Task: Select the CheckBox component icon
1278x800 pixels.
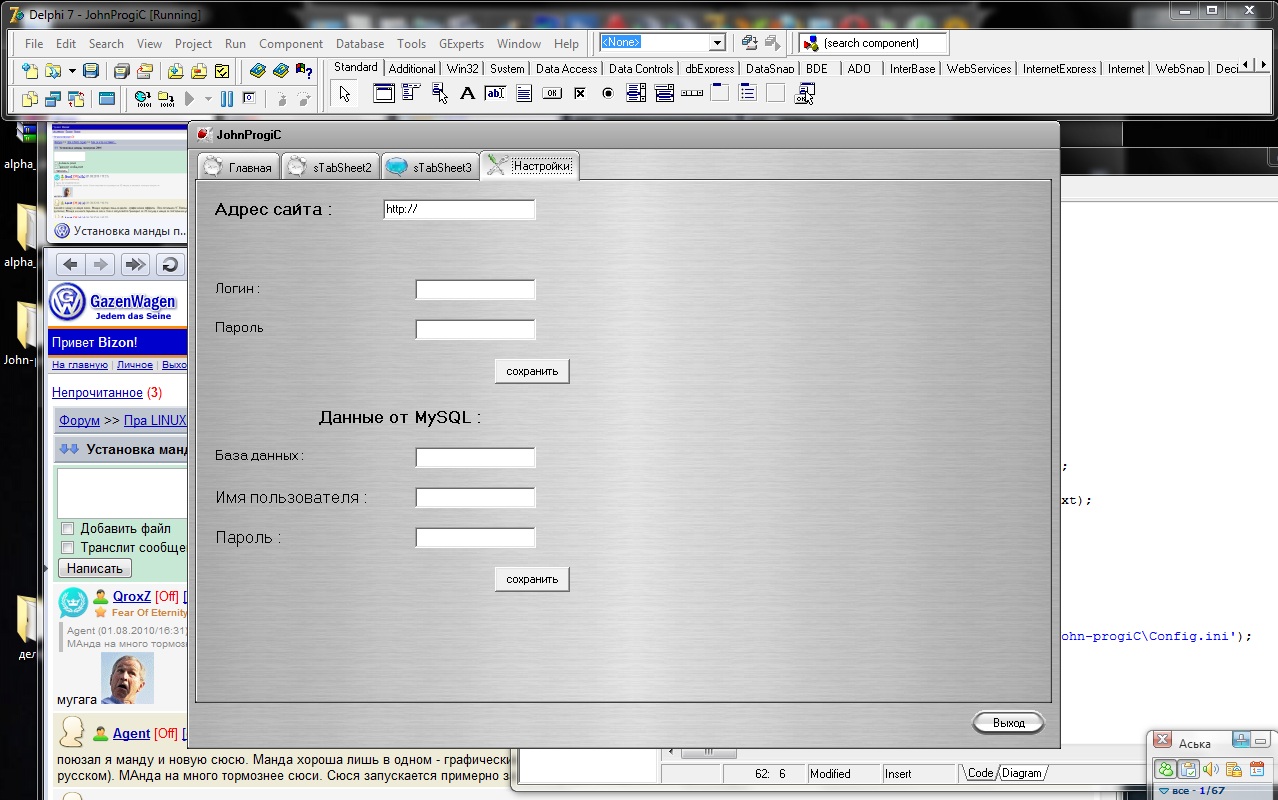Action: 580,94
